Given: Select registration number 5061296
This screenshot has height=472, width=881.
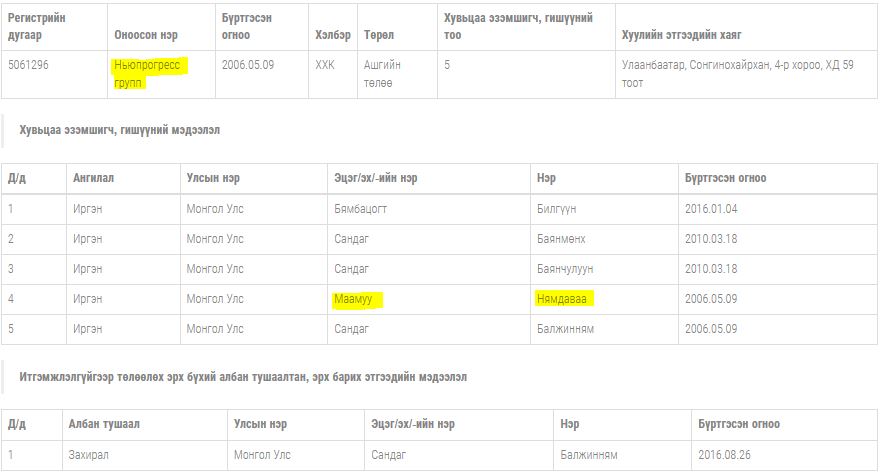Looking at the screenshot, I should 29,65.
